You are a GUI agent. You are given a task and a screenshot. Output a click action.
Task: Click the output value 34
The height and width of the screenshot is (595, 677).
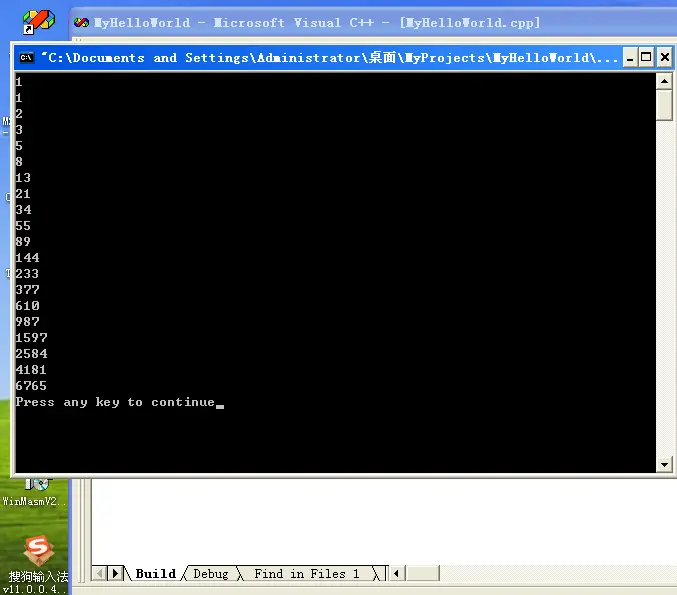[23, 210]
